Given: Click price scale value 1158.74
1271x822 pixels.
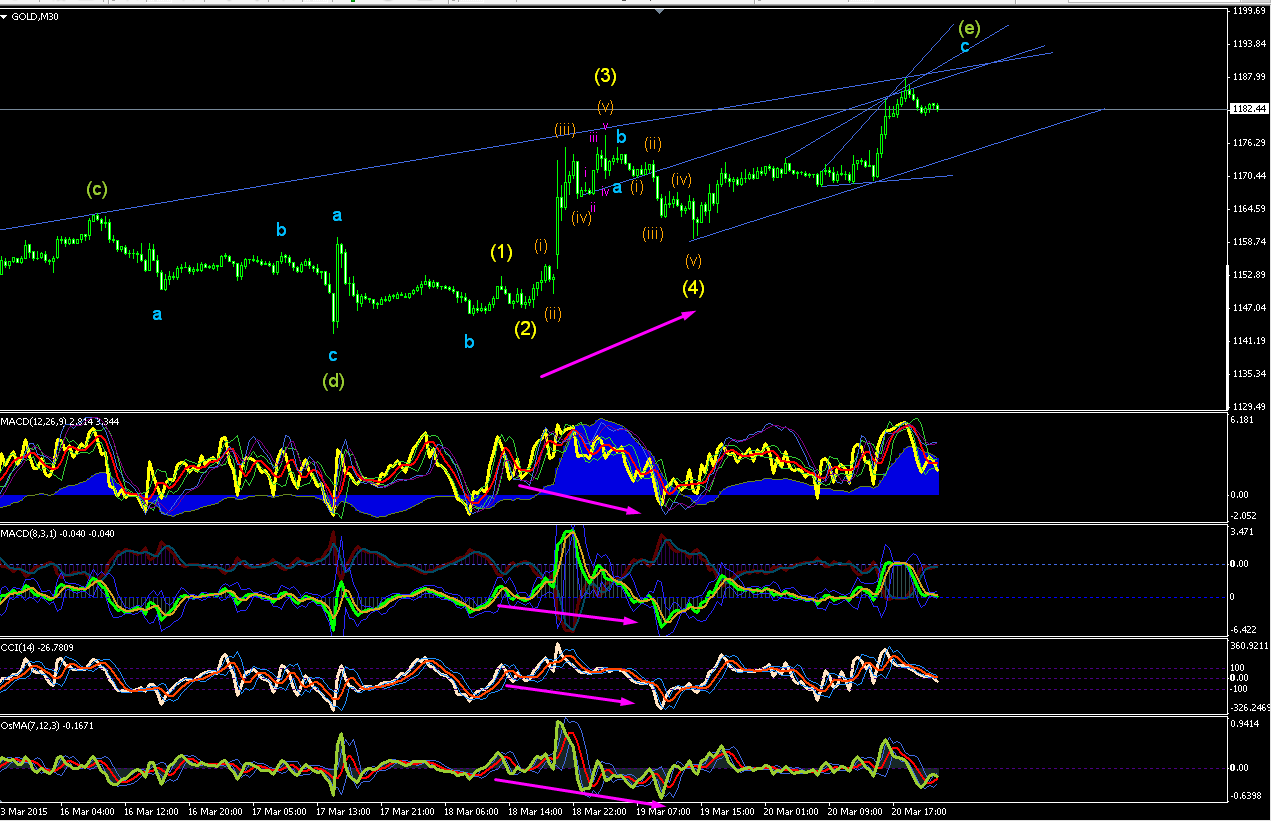Looking at the screenshot, I should [1248, 242].
